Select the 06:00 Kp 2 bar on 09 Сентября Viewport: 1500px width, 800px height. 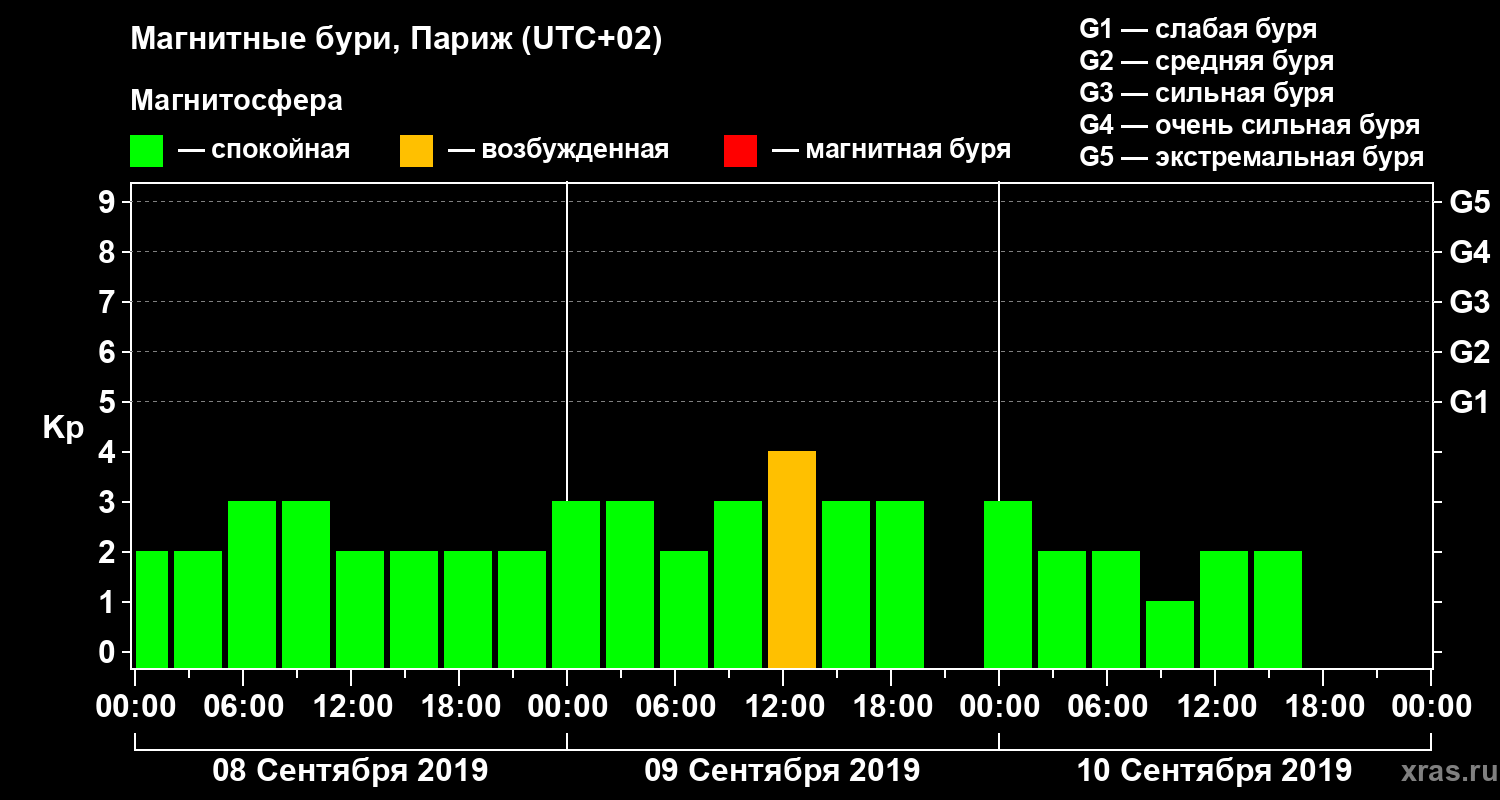pos(684,610)
